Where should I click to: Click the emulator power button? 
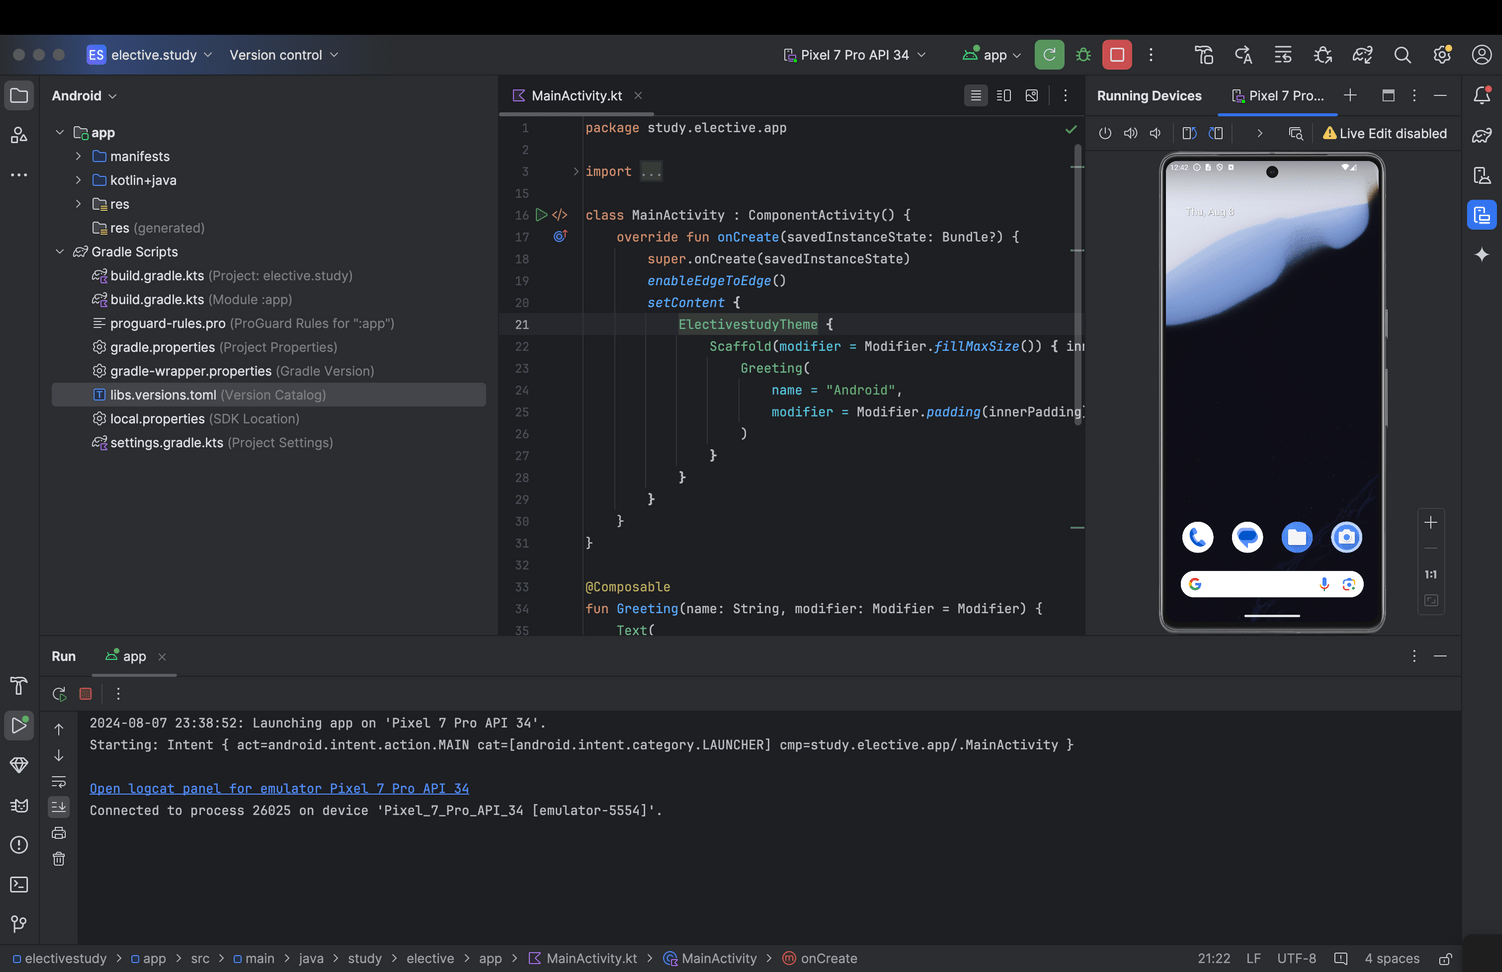coord(1105,133)
